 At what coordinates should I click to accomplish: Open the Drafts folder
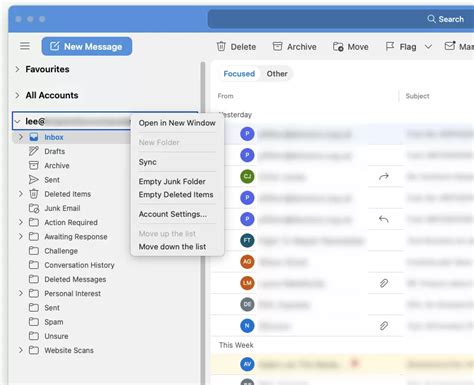pos(55,151)
